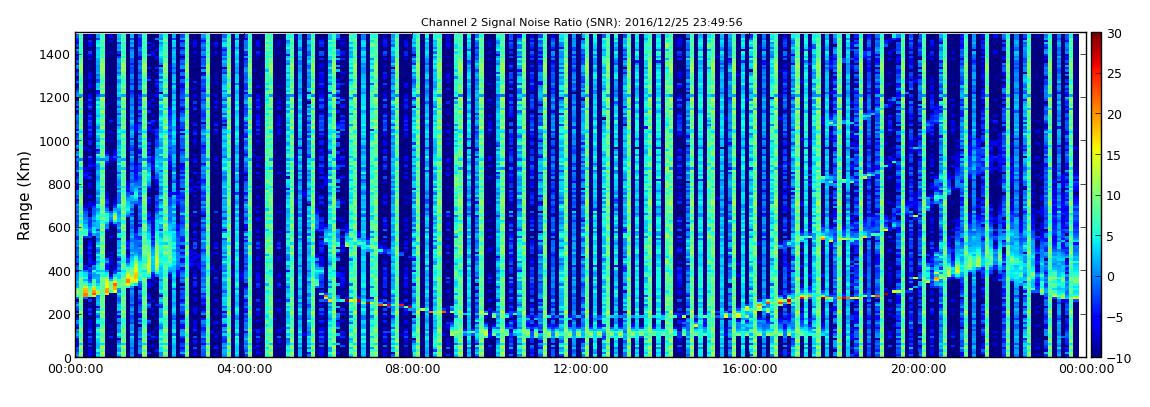Click the 04:00:00 time tick label
The height and width of the screenshot is (407, 1150).
(244, 370)
